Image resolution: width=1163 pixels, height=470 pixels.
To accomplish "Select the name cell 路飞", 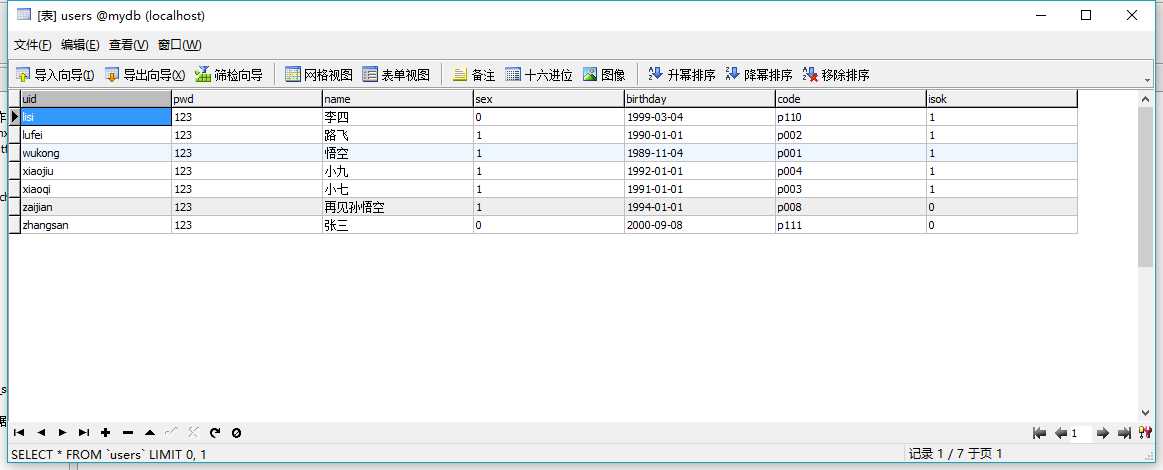I will (398, 135).
